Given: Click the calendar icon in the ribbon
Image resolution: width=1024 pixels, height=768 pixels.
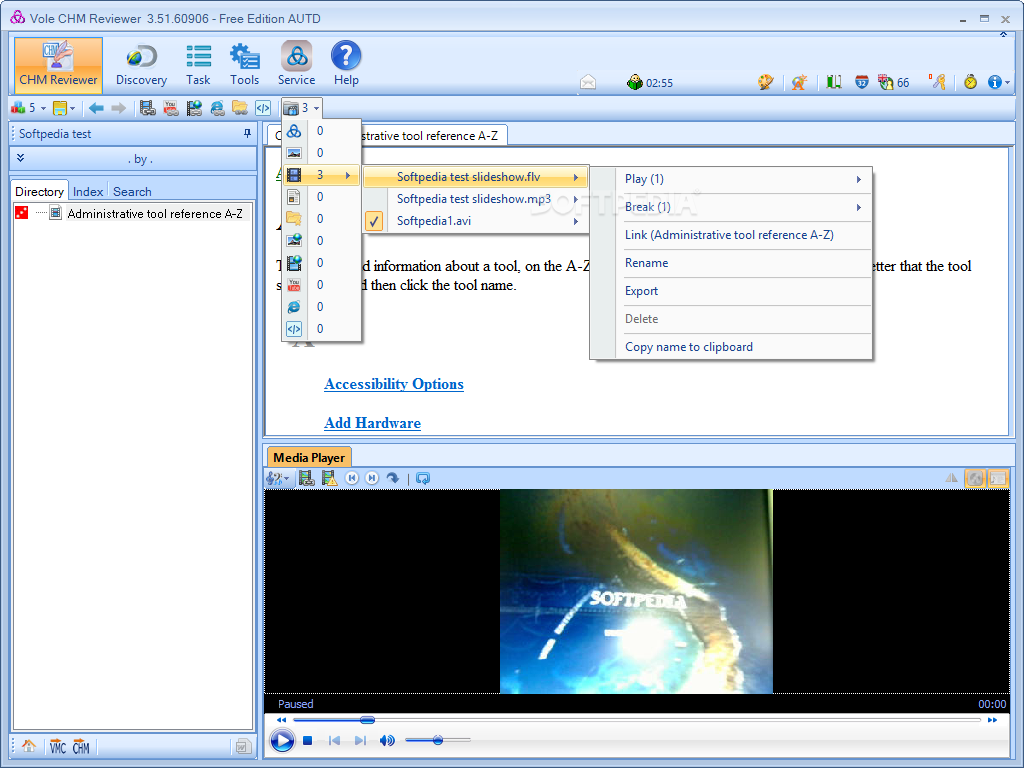Looking at the screenshot, I should (861, 82).
